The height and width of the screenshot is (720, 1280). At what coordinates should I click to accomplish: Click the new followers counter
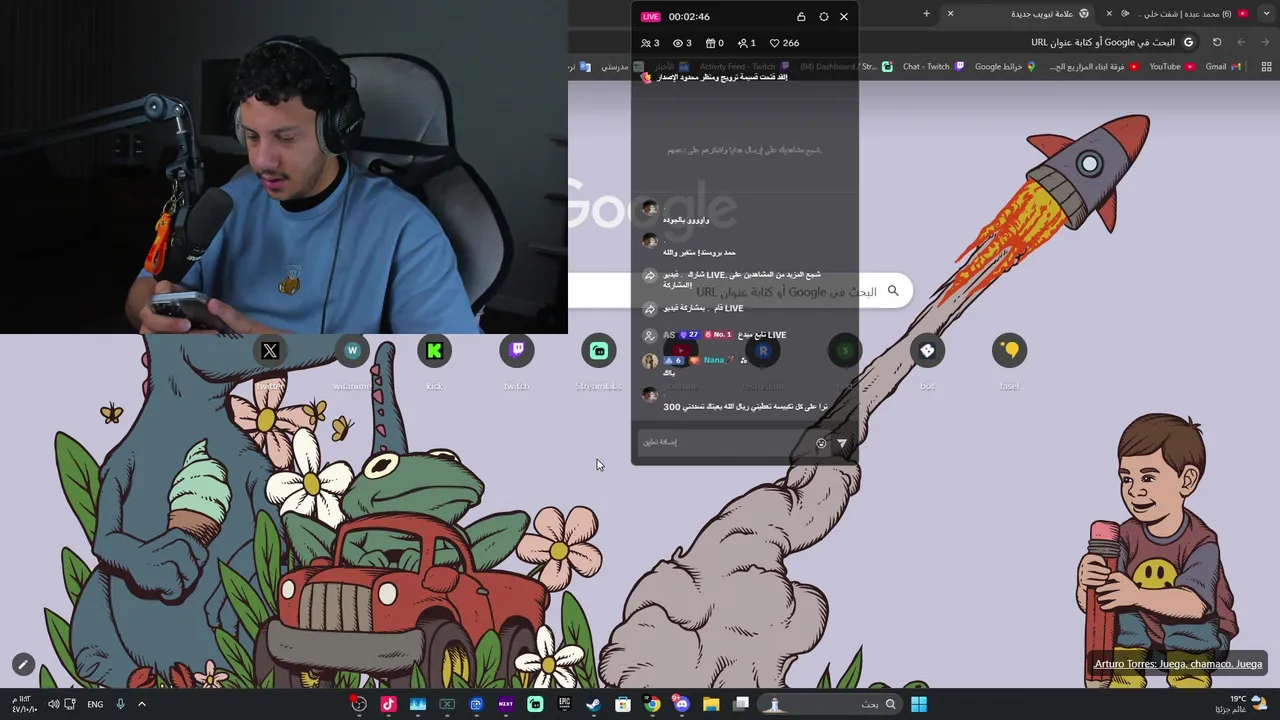(x=746, y=43)
